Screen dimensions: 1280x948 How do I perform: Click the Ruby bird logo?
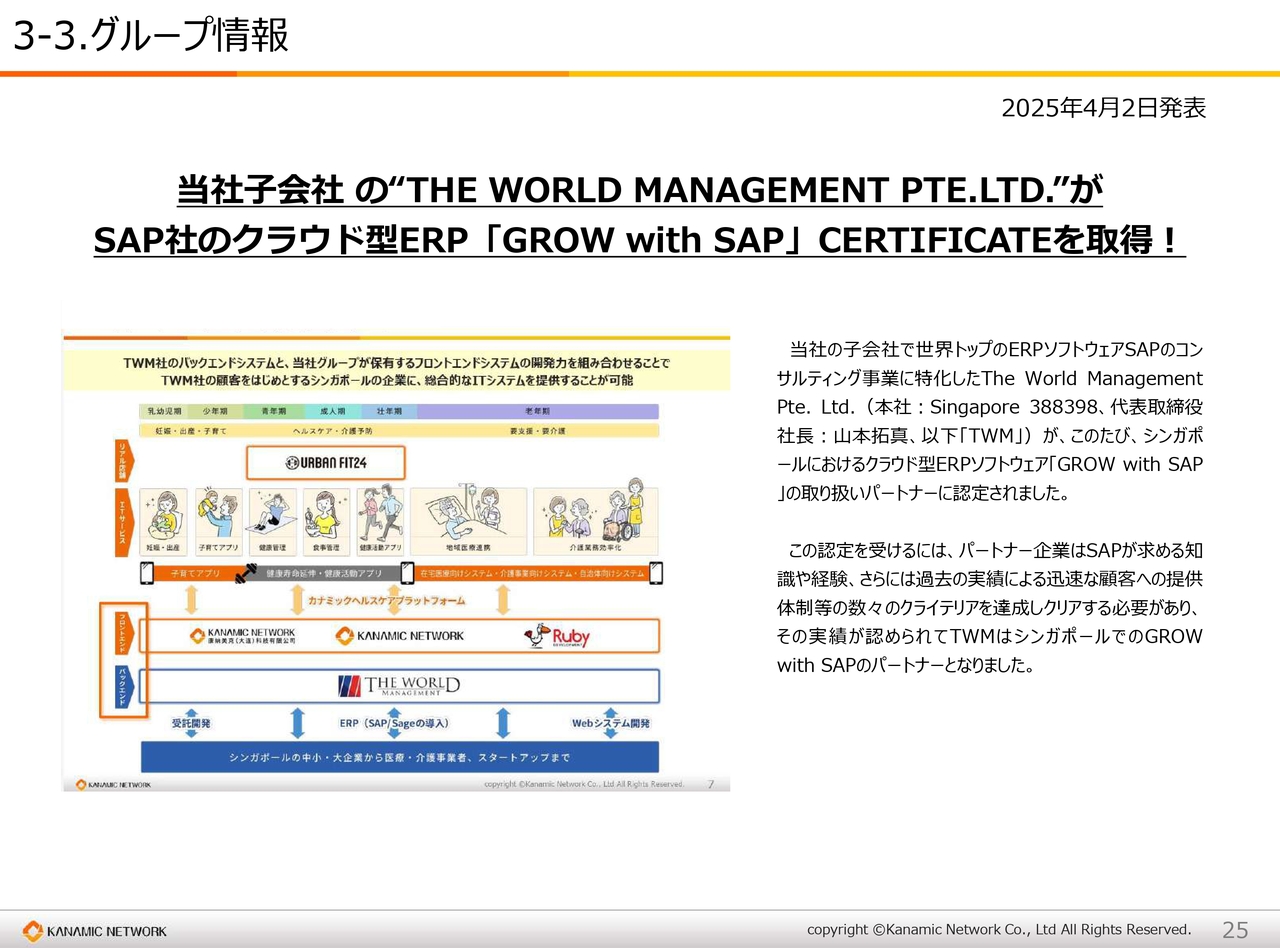557,636
